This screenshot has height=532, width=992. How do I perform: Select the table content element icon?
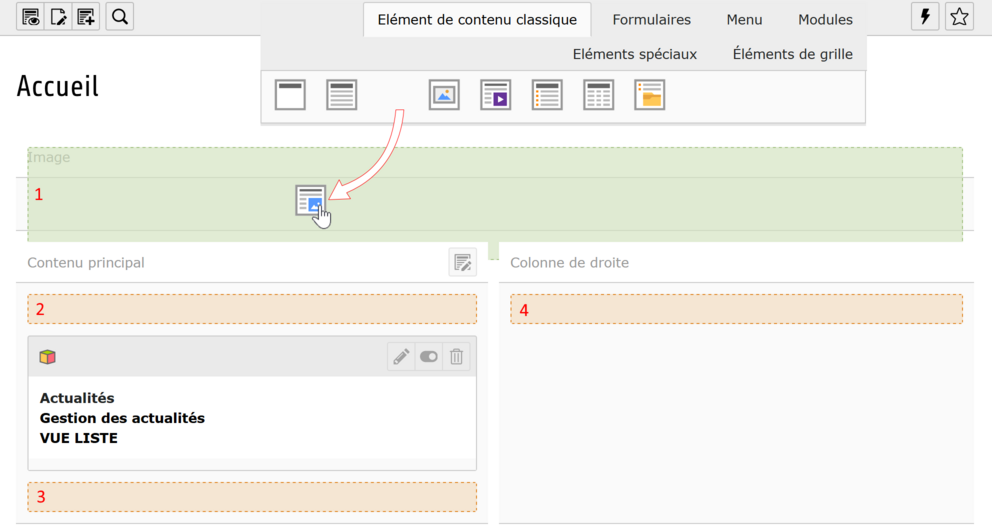pyautogui.click(x=598, y=95)
